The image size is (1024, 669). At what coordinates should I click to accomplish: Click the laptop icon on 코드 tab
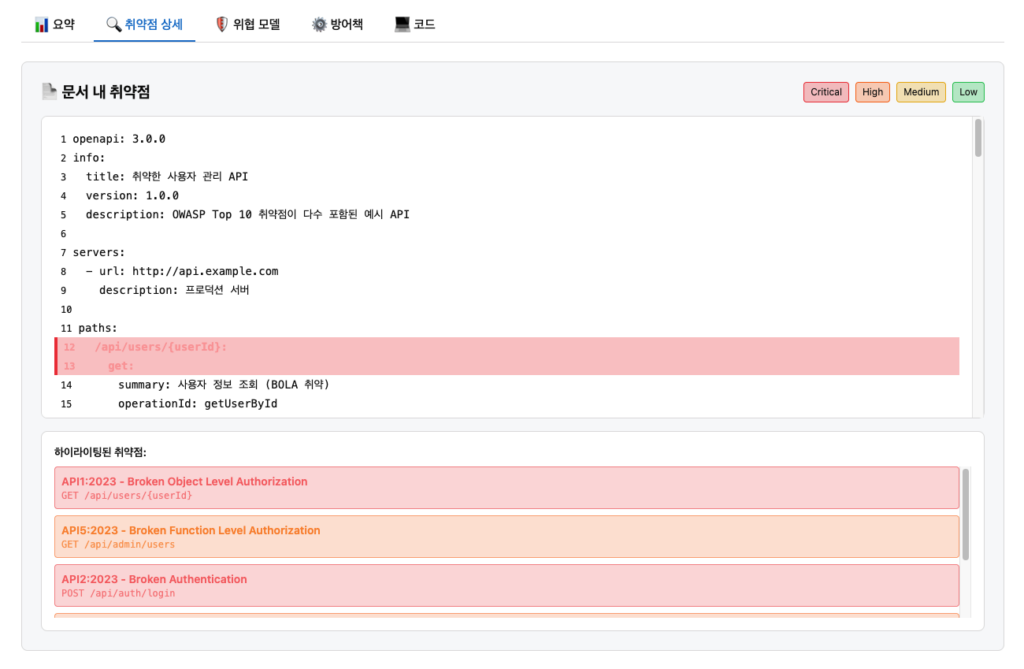click(x=402, y=24)
